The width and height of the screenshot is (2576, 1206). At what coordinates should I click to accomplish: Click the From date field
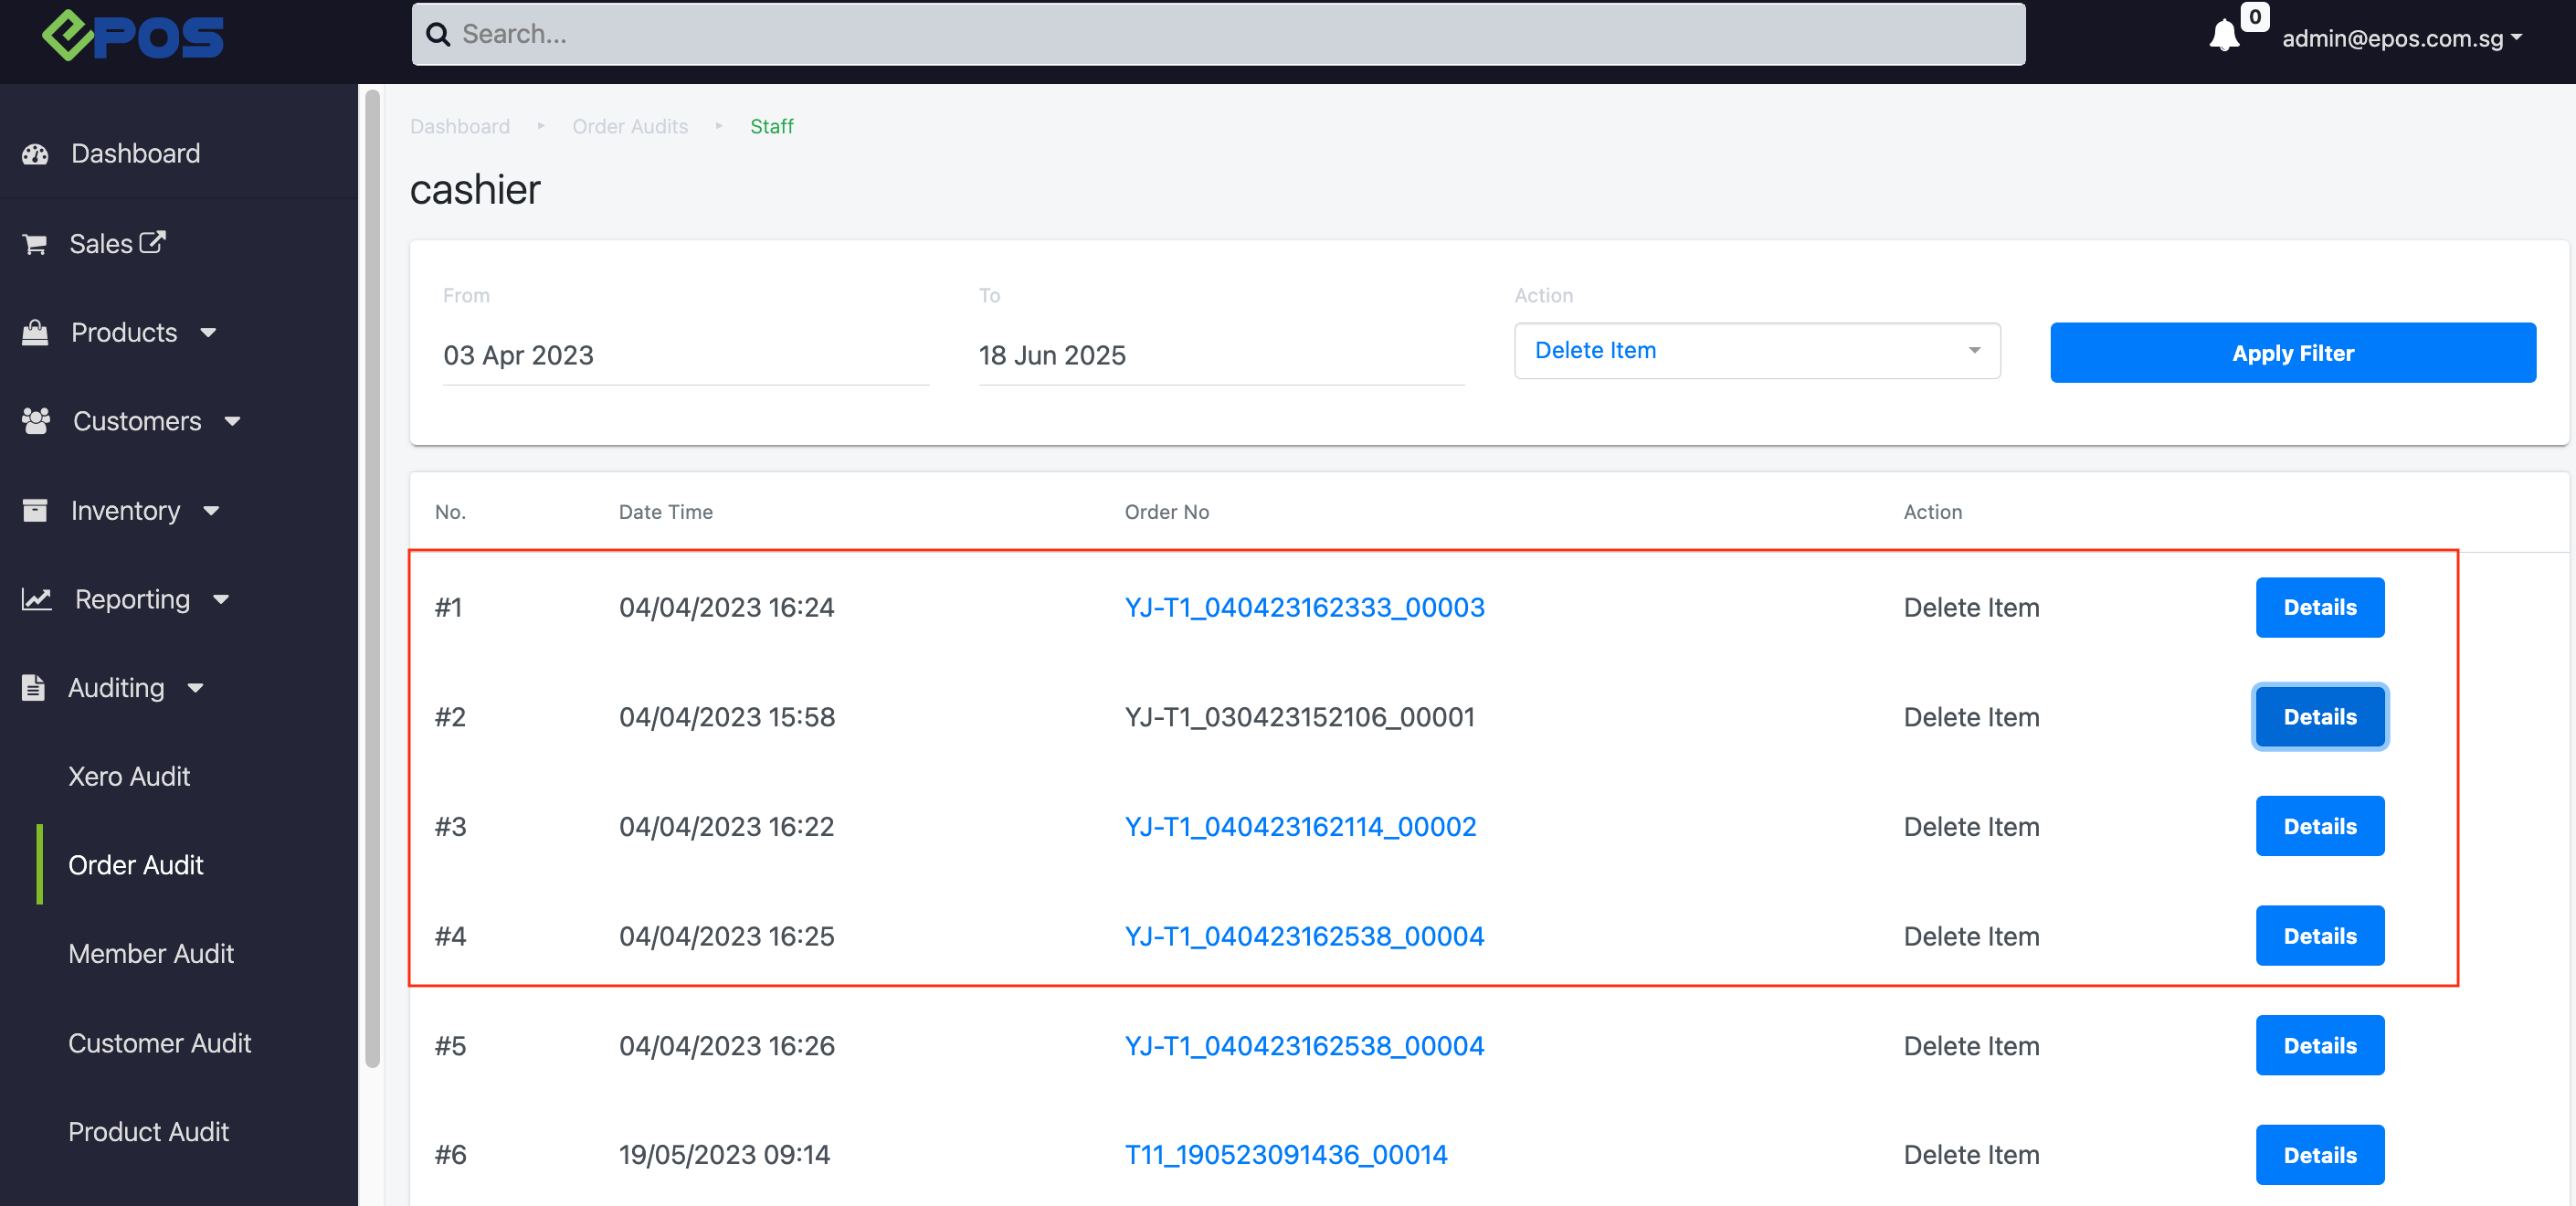[x=685, y=355]
